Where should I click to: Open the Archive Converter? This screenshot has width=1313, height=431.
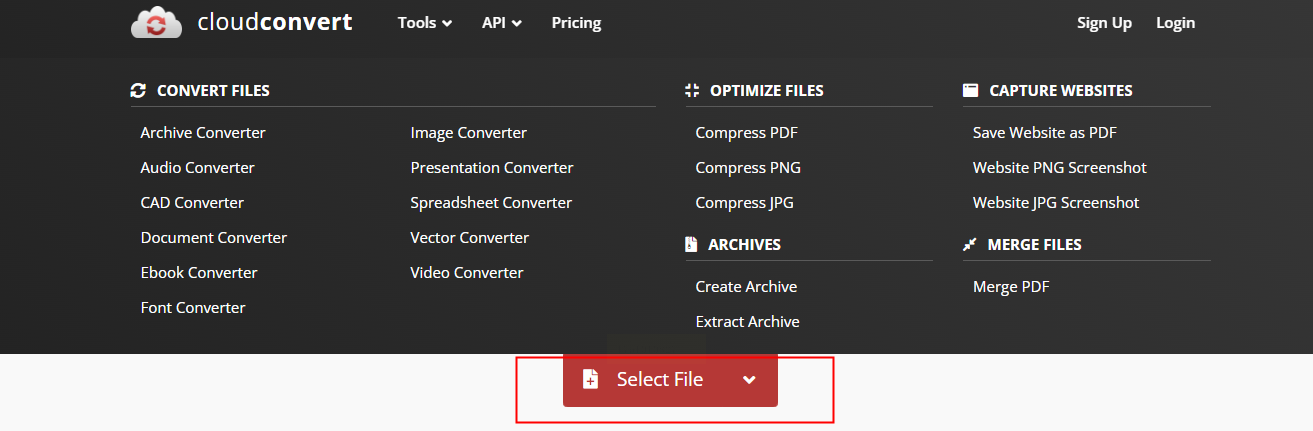203,133
